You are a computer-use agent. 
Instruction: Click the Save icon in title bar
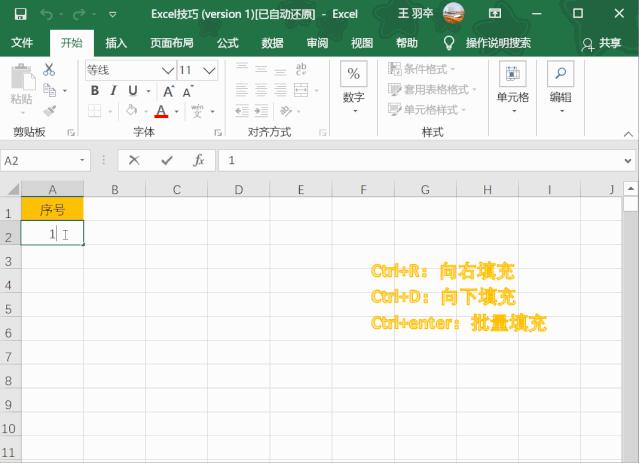coord(20,14)
